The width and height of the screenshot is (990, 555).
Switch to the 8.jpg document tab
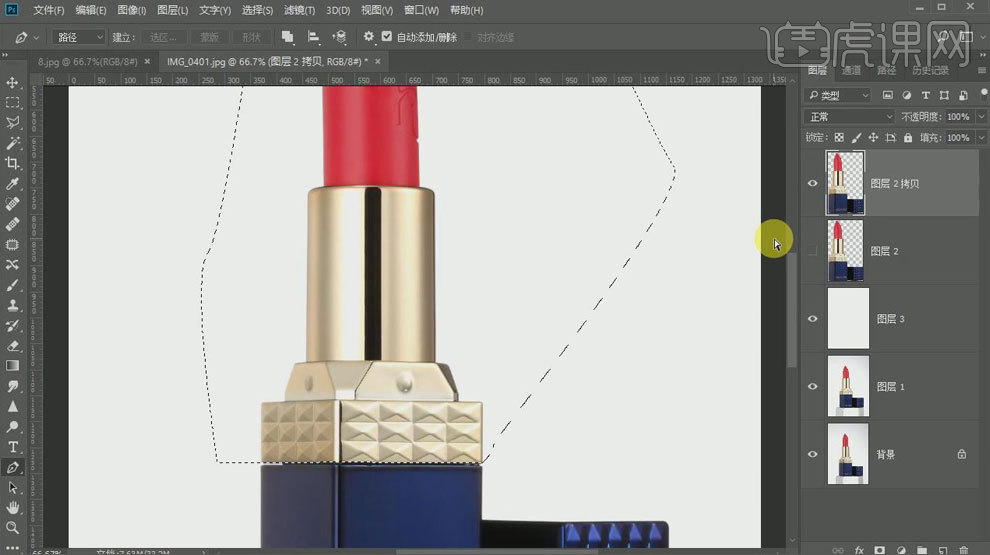pos(87,61)
